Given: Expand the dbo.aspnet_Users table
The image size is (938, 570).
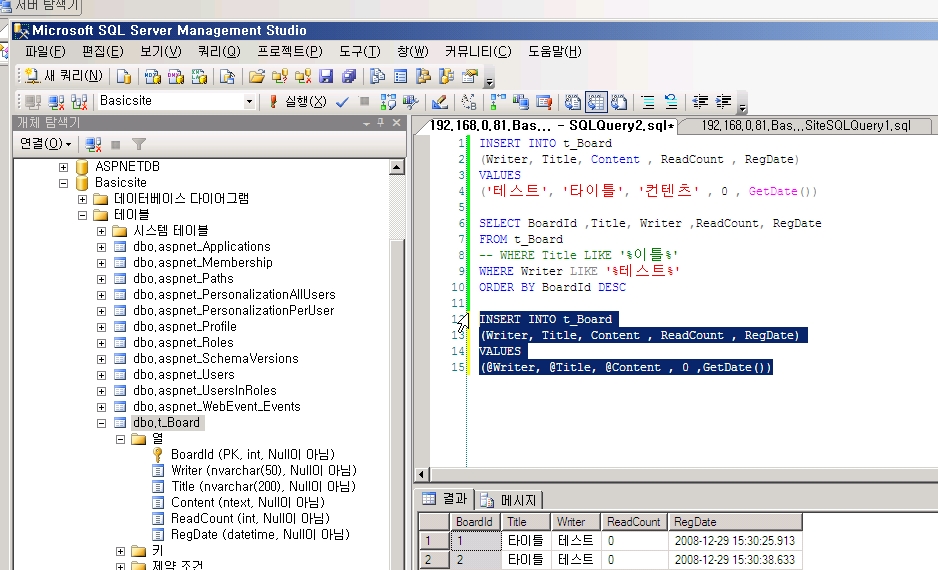Looking at the screenshot, I should 102,375.
